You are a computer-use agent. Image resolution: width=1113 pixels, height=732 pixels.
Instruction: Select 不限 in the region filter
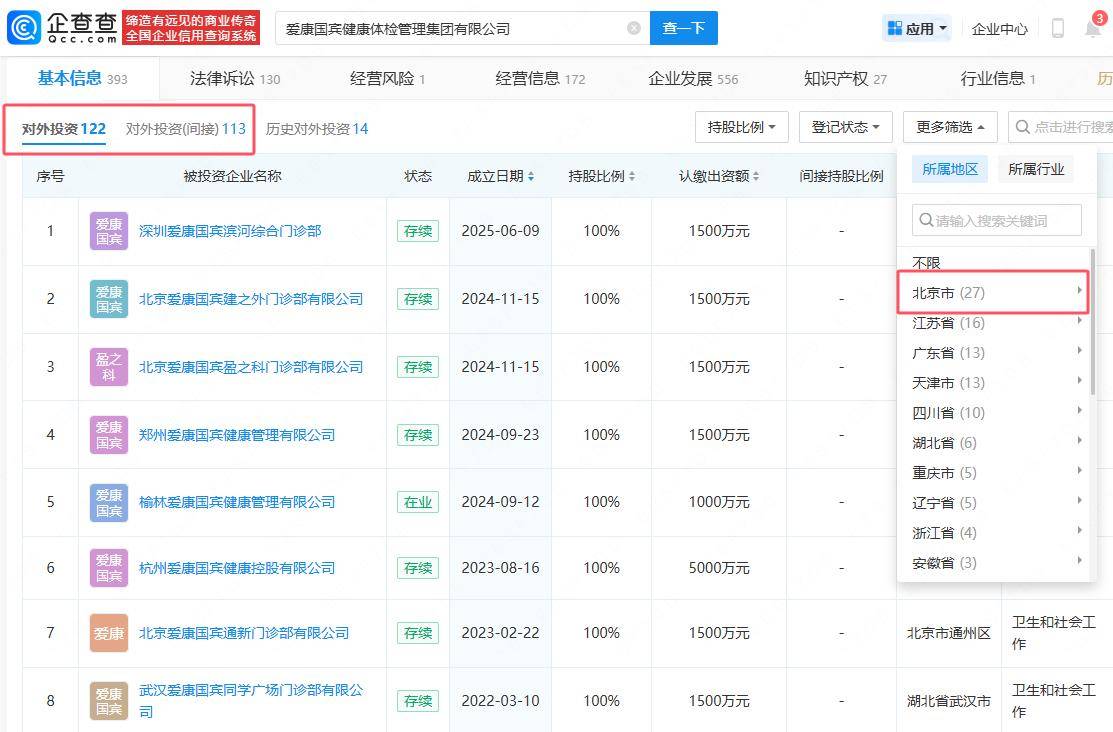[926, 262]
